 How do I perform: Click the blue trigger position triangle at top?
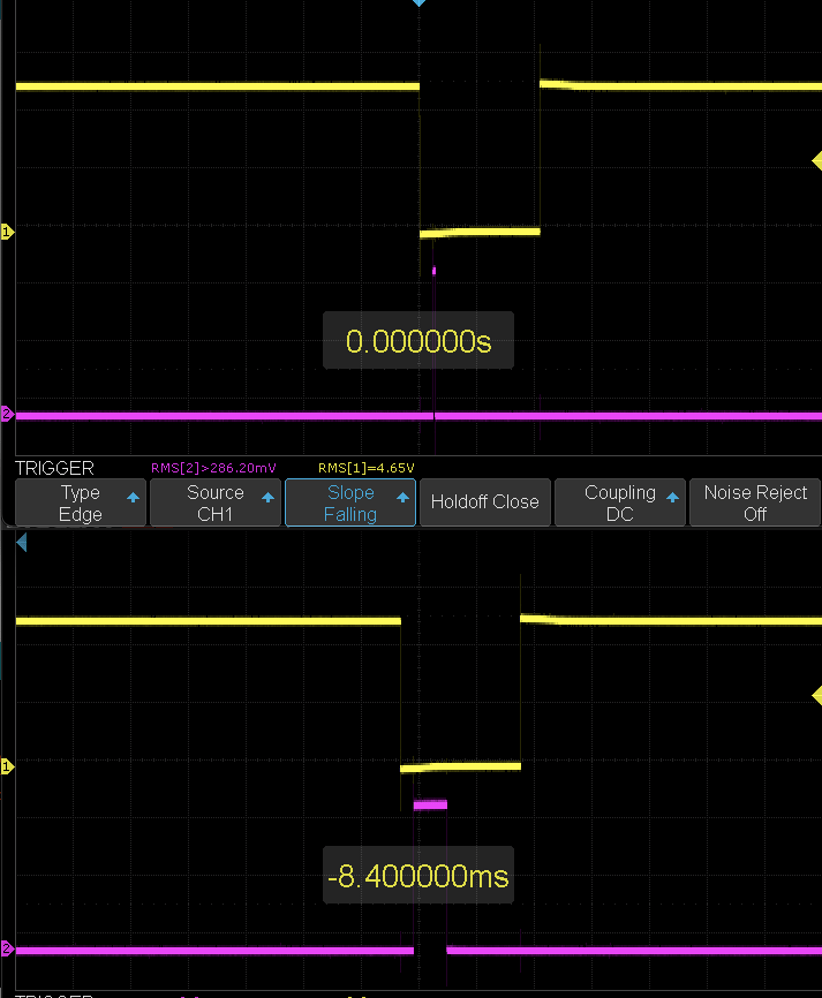point(419,4)
